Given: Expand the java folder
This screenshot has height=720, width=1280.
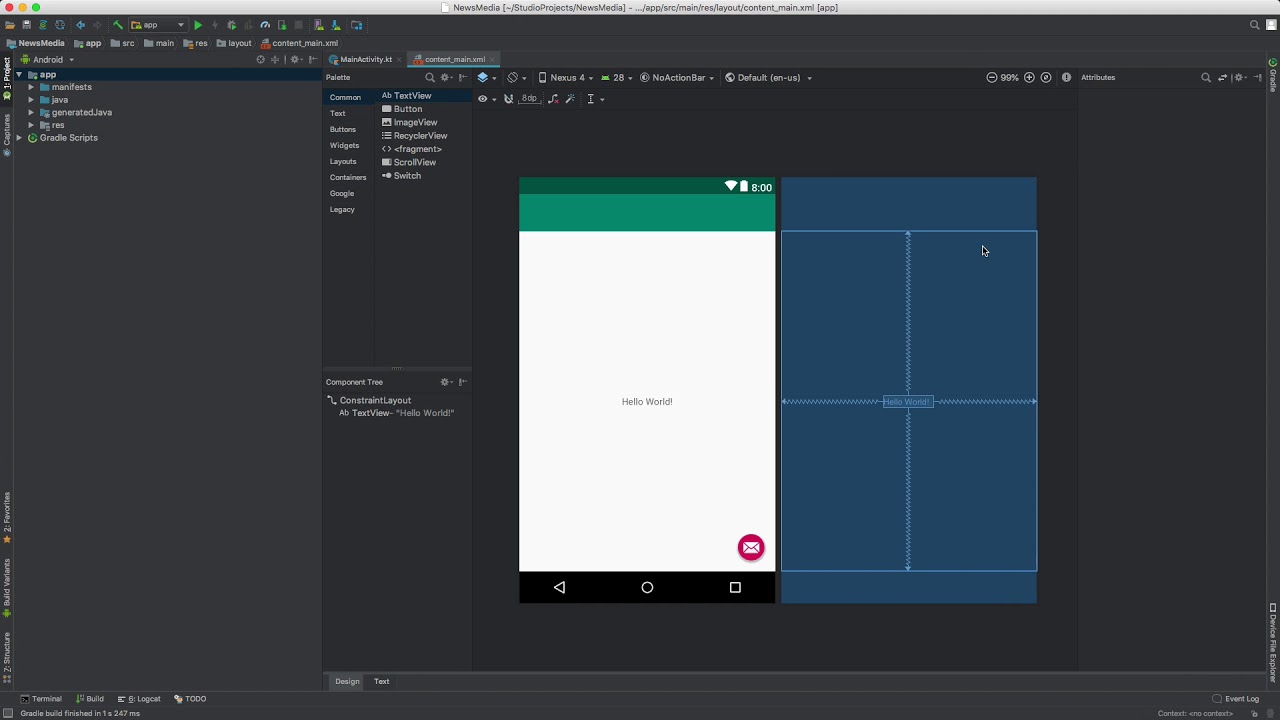Looking at the screenshot, I should pos(31,100).
